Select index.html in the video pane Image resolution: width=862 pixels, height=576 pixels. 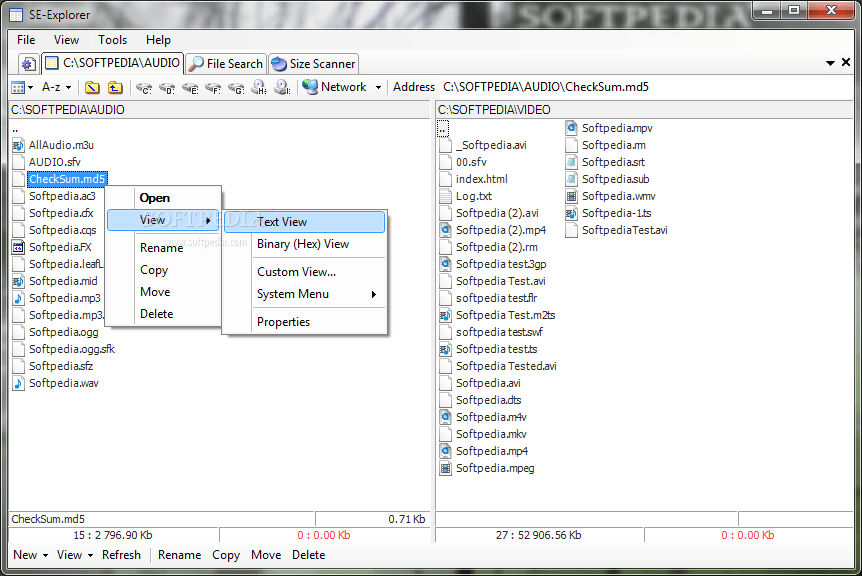click(x=481, y=179)
